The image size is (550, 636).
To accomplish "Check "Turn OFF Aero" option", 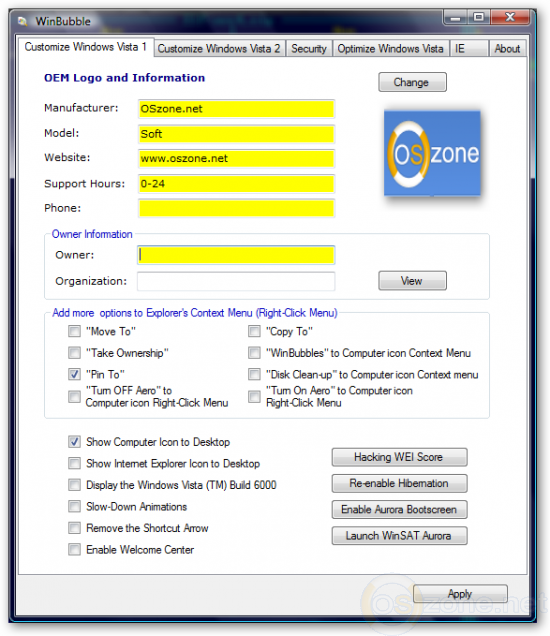I will pyautogui.click(x=74, y=396).
